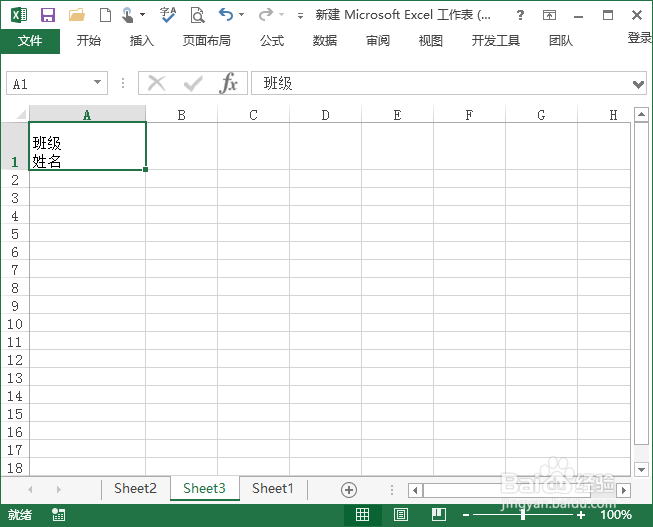Click the vertical scrollbar down arrow
This screenshot has width=653, height=527.
click(x=641, y=470)
